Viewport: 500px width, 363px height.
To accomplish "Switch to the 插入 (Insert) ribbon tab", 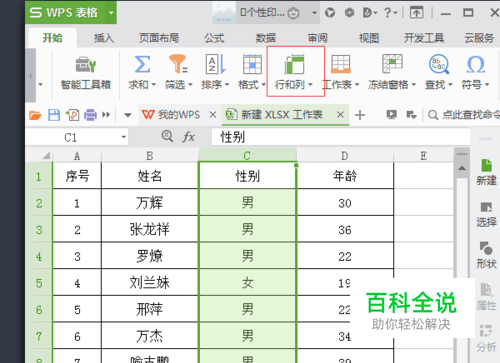I will coord(104,38).
